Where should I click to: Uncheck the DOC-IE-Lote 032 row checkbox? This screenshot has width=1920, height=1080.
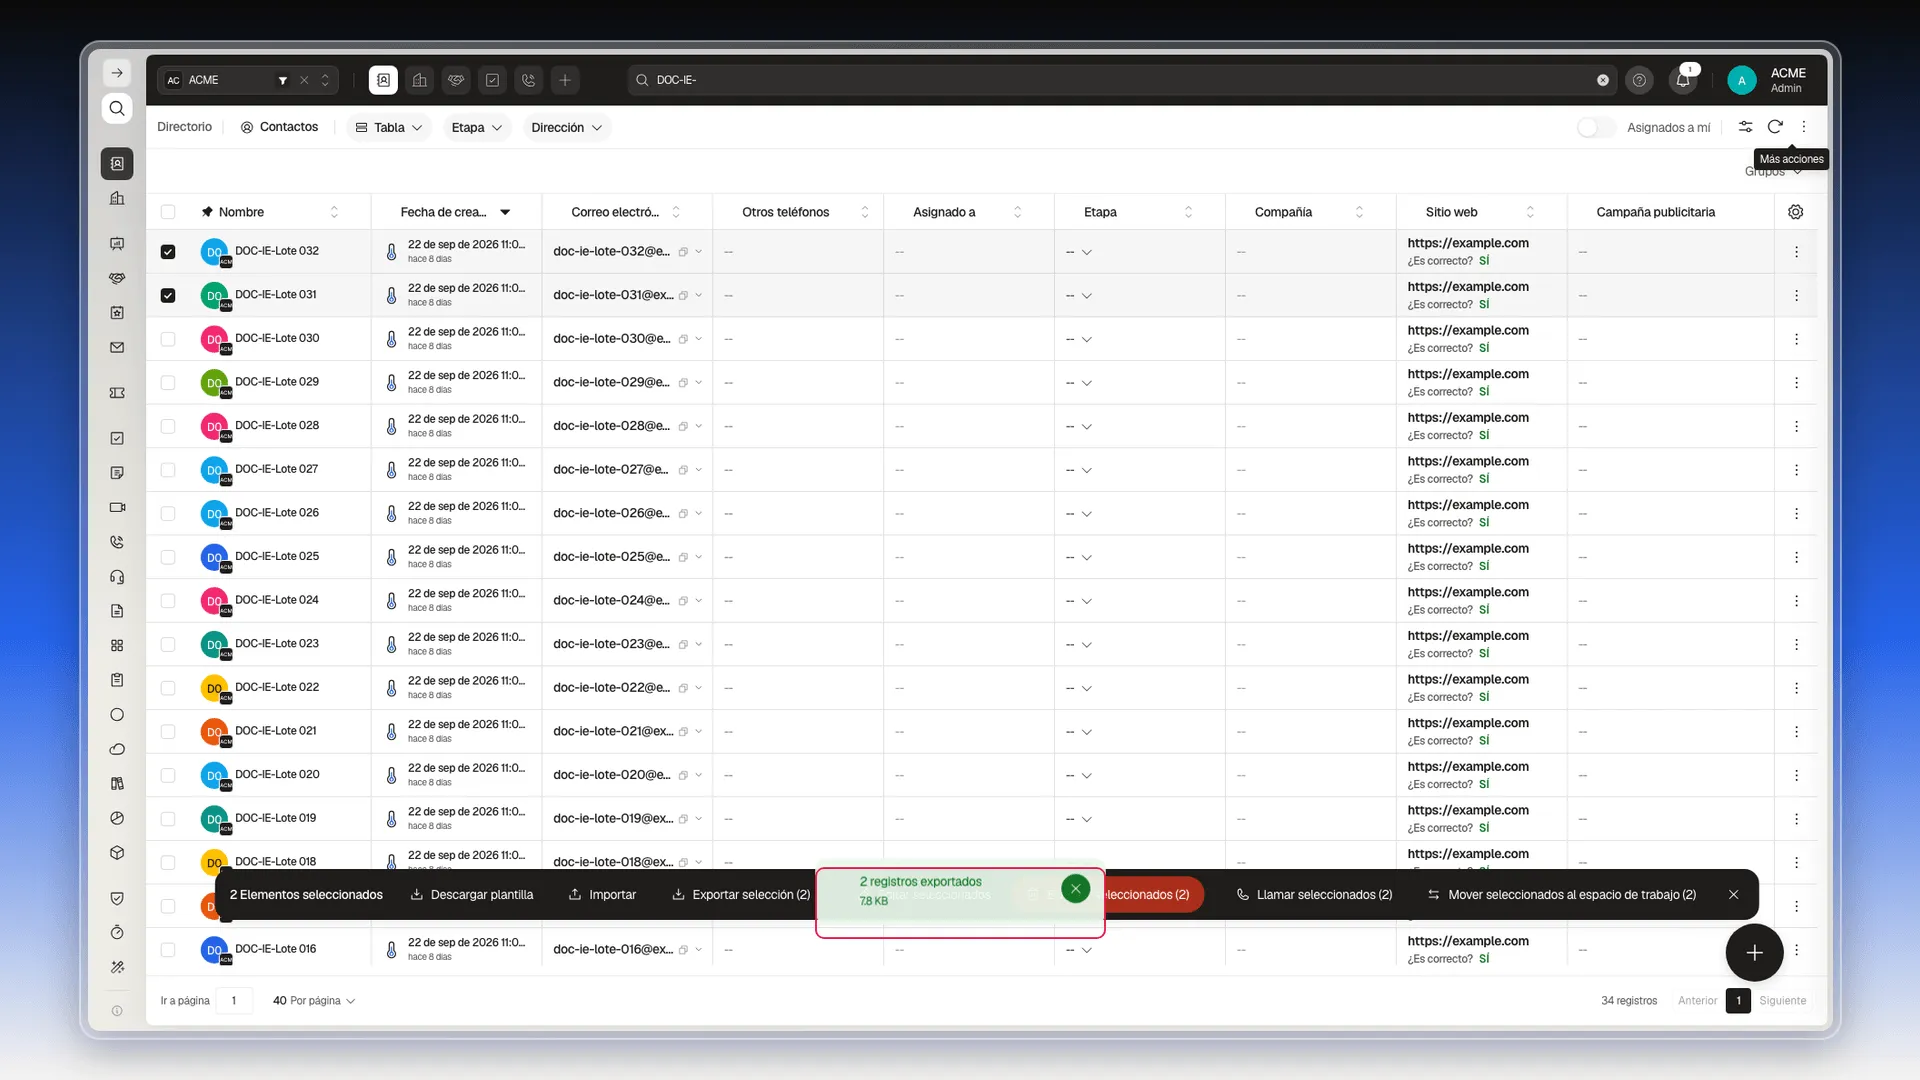[168, 252]
